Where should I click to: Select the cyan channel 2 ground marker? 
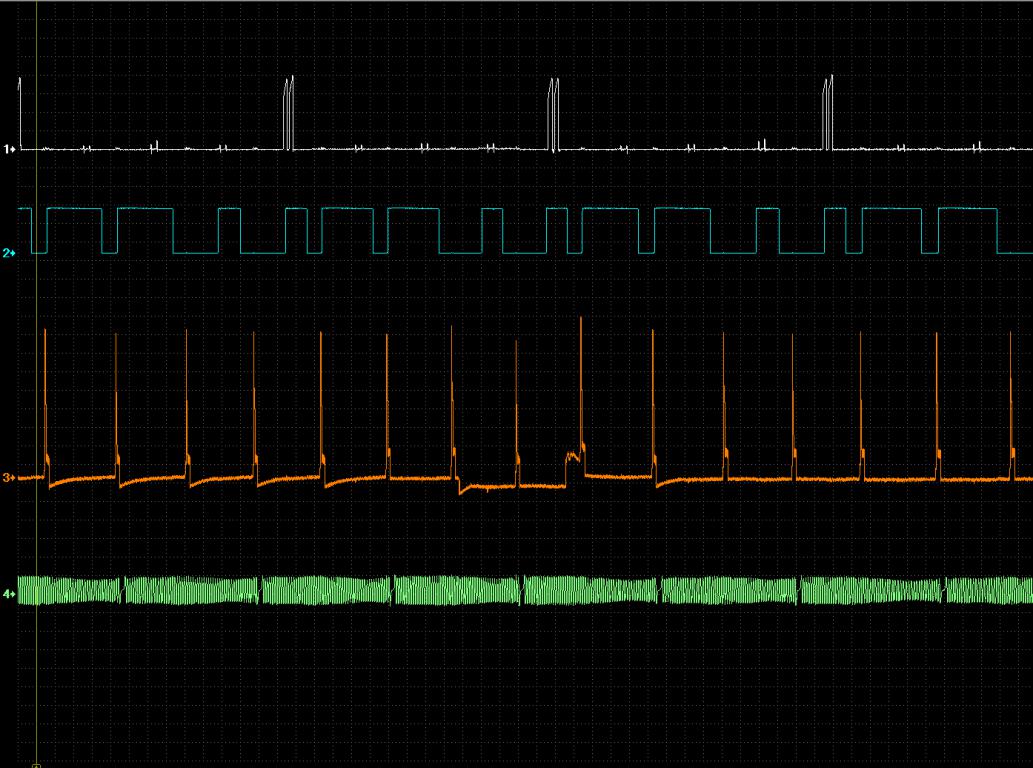tap(9, 253)
